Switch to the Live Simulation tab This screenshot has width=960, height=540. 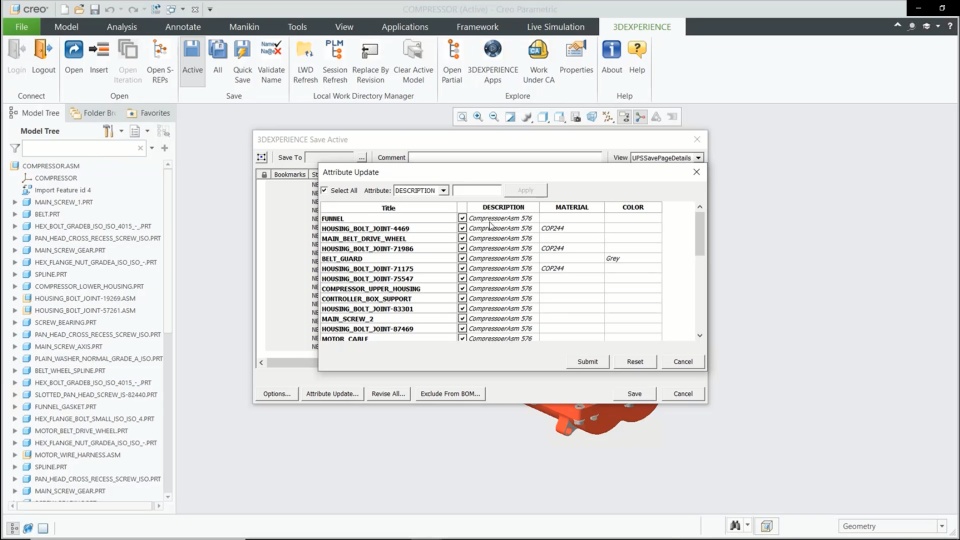[x=555, y=27]
